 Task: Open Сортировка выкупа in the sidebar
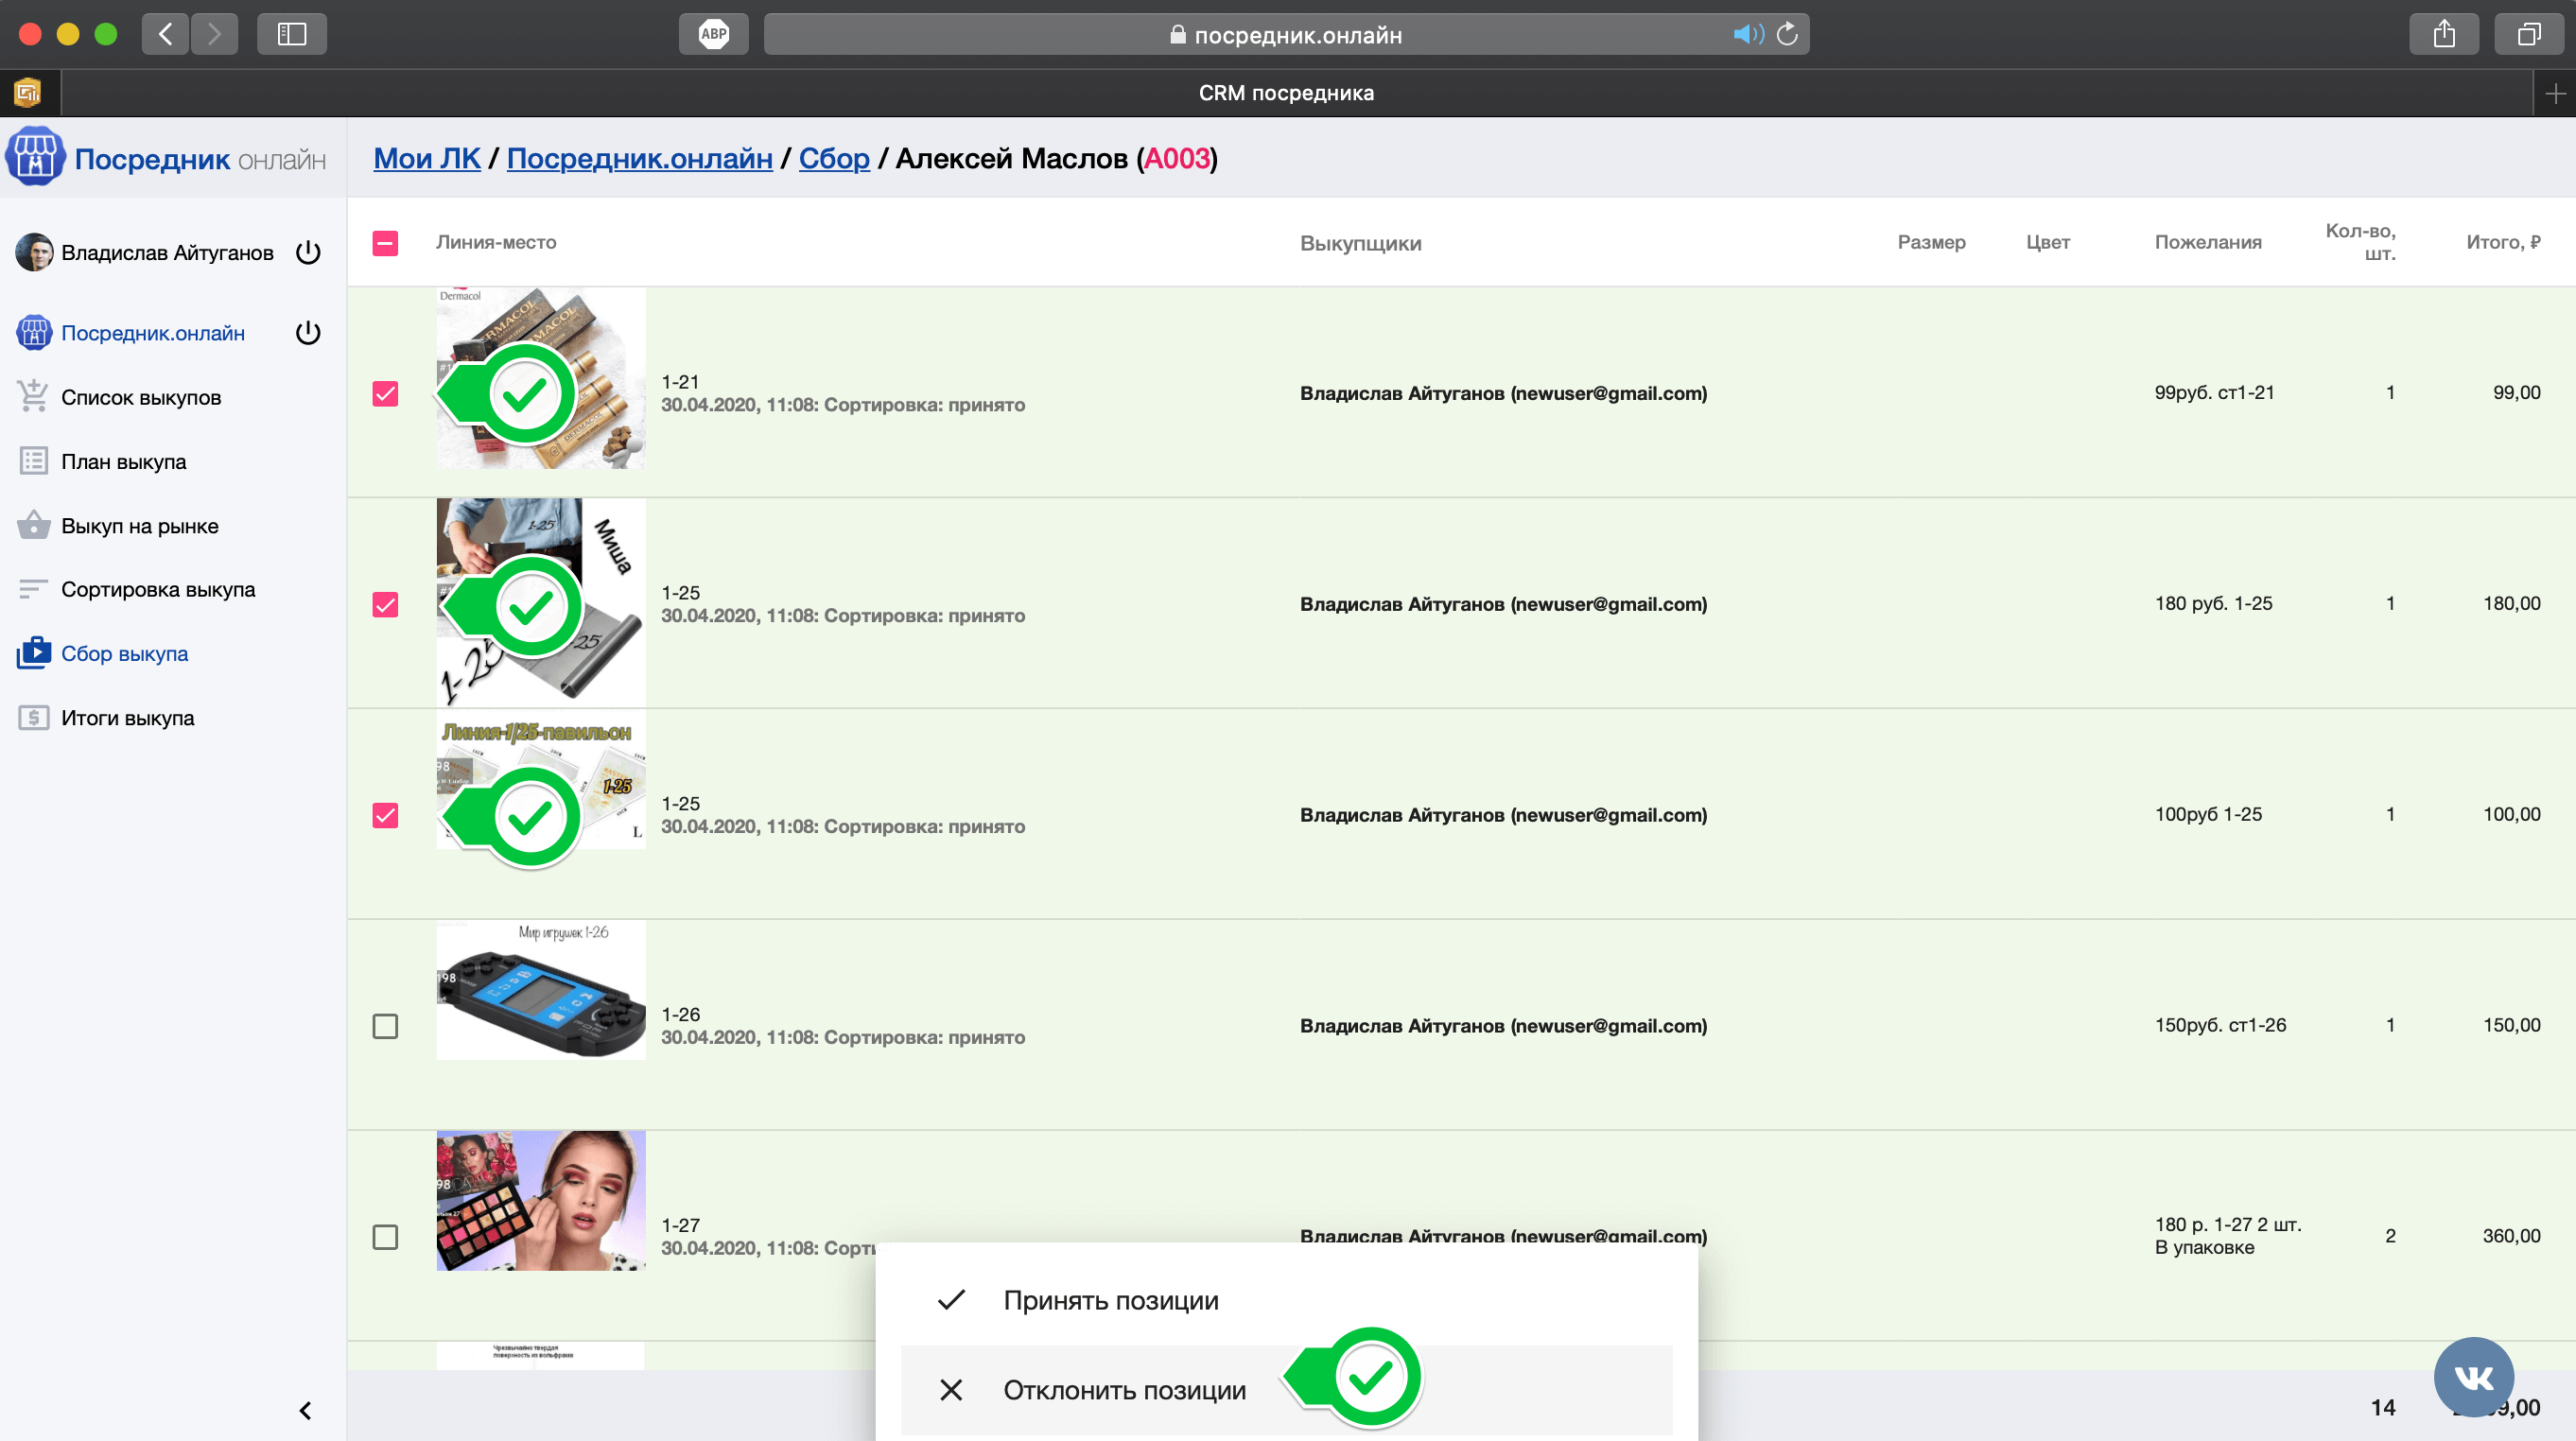(x=157, y=589)
